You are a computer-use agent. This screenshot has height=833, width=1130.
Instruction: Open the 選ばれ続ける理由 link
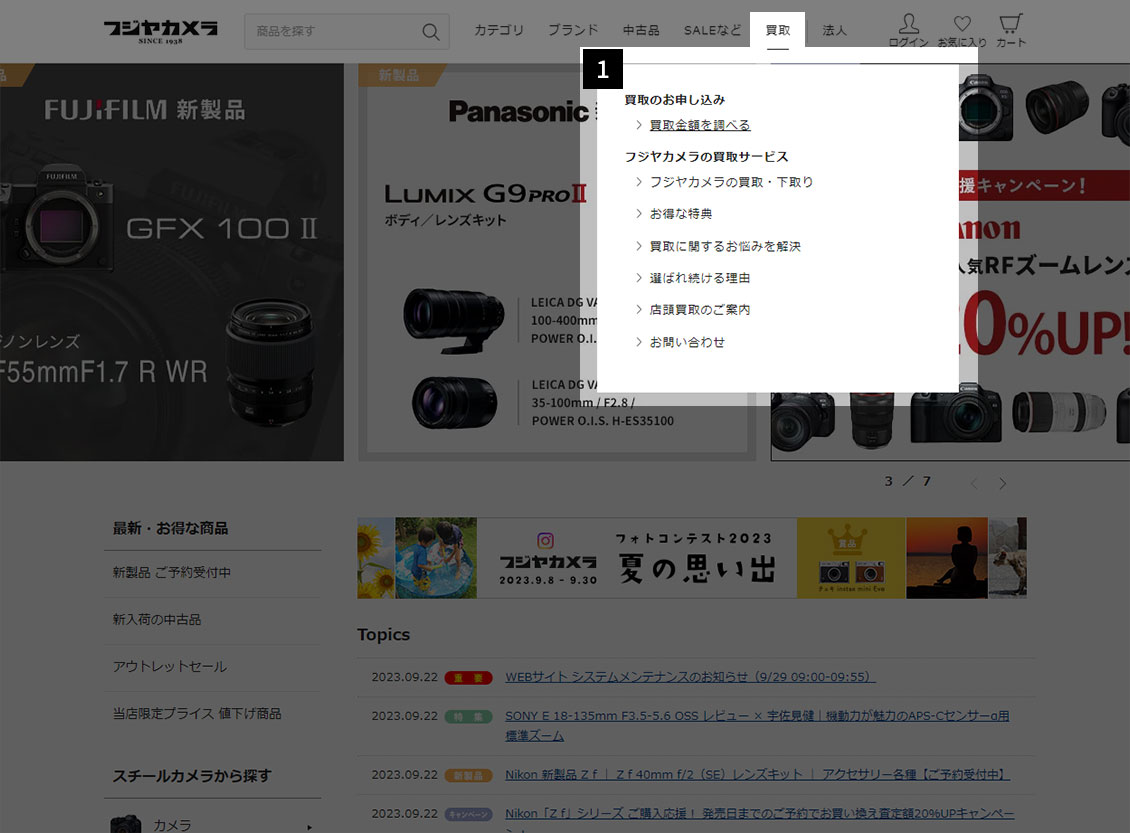click(x=700, y=278)
